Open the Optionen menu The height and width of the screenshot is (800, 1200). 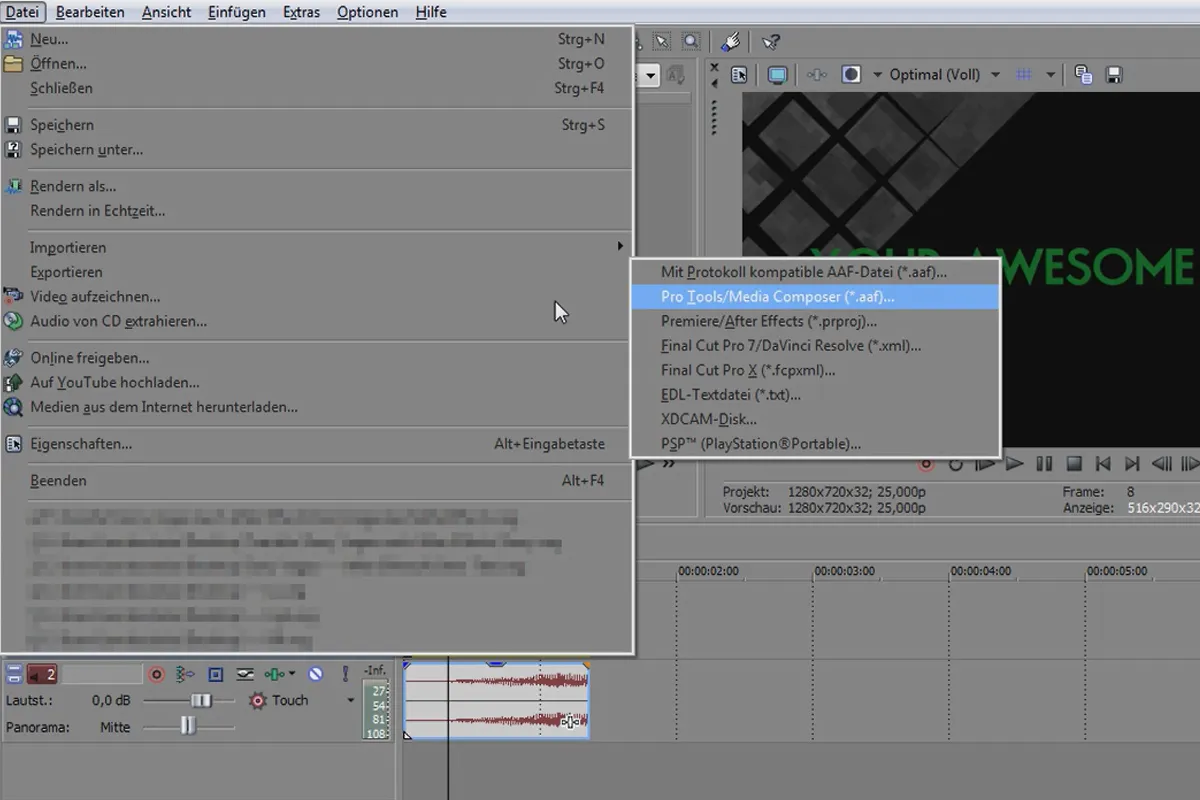coord(367,12)
